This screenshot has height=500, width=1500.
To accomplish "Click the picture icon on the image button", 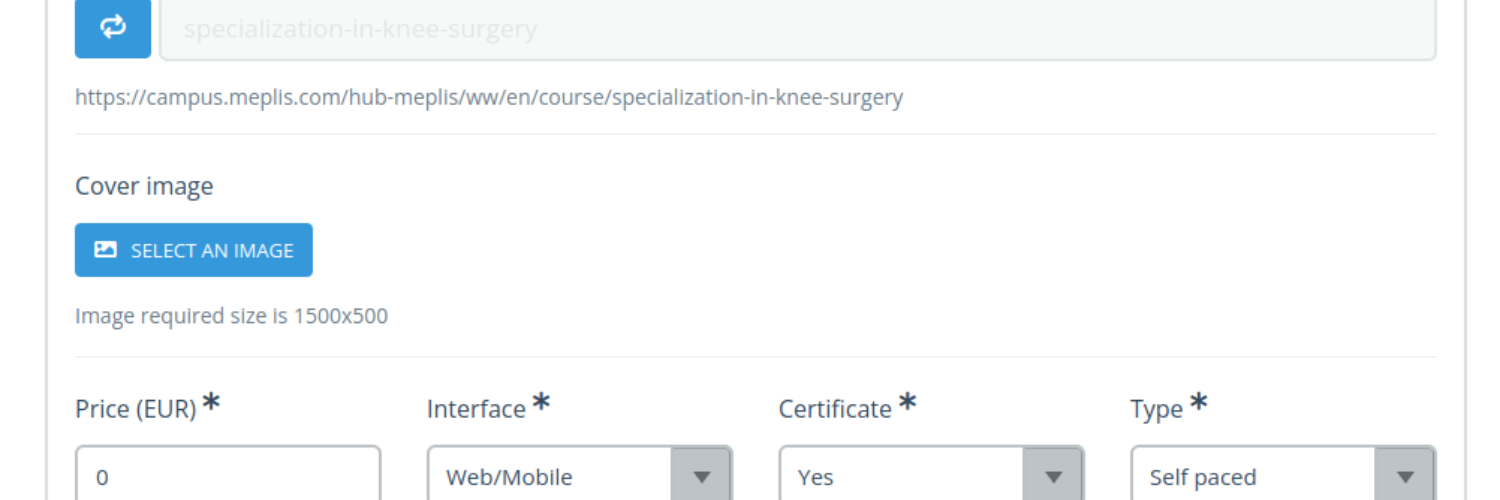I will pyautogui.click(x=106, y=250).
